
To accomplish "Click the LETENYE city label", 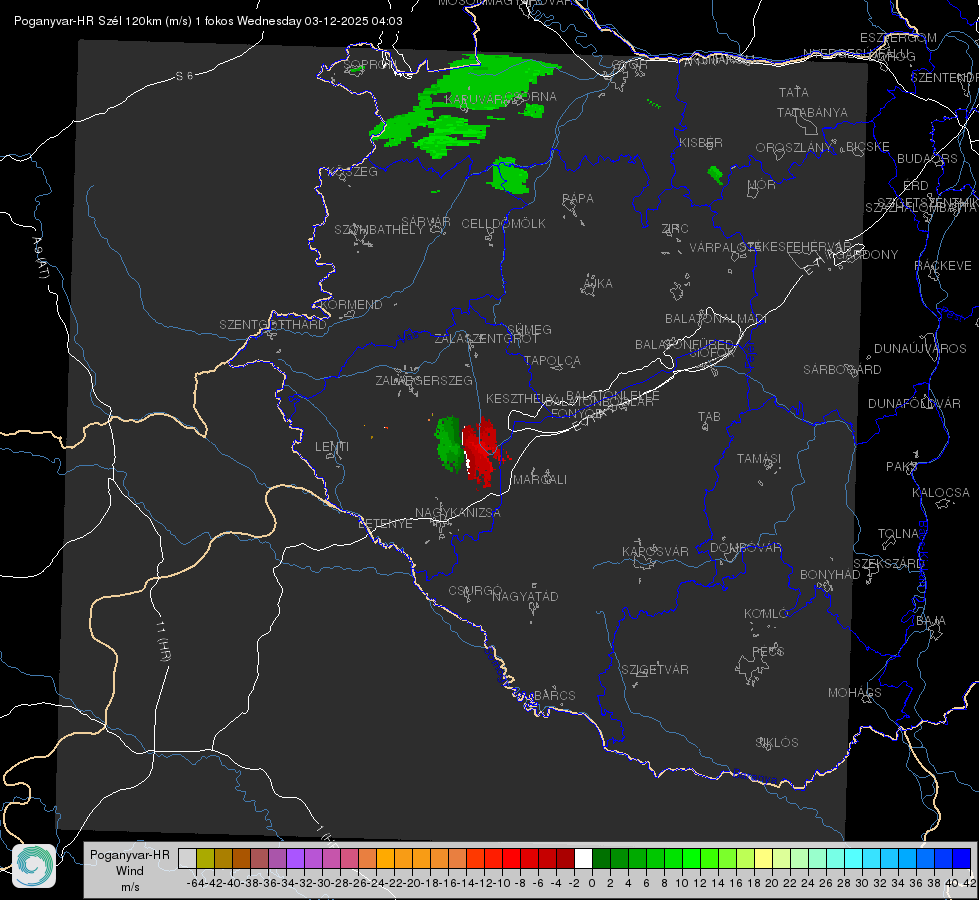I will click(385, 524).
